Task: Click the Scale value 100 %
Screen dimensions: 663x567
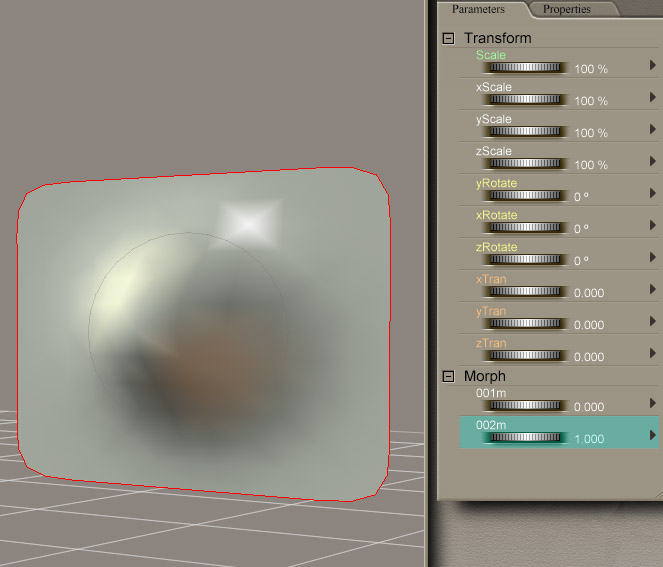Action: [x=591, y=69]
